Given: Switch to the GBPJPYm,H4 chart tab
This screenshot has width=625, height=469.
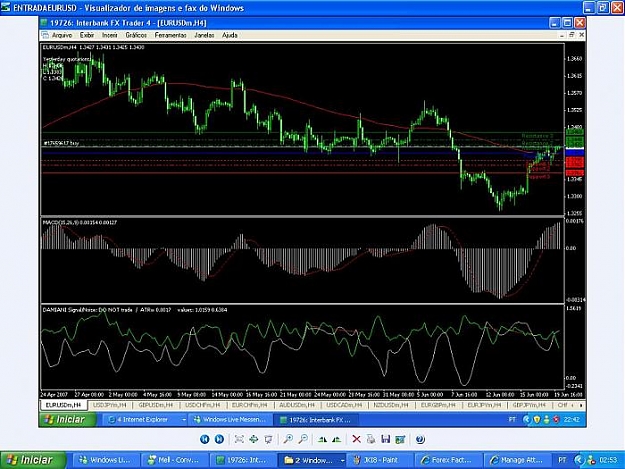Looking at the screenshot, I should [x=529, y=405].
